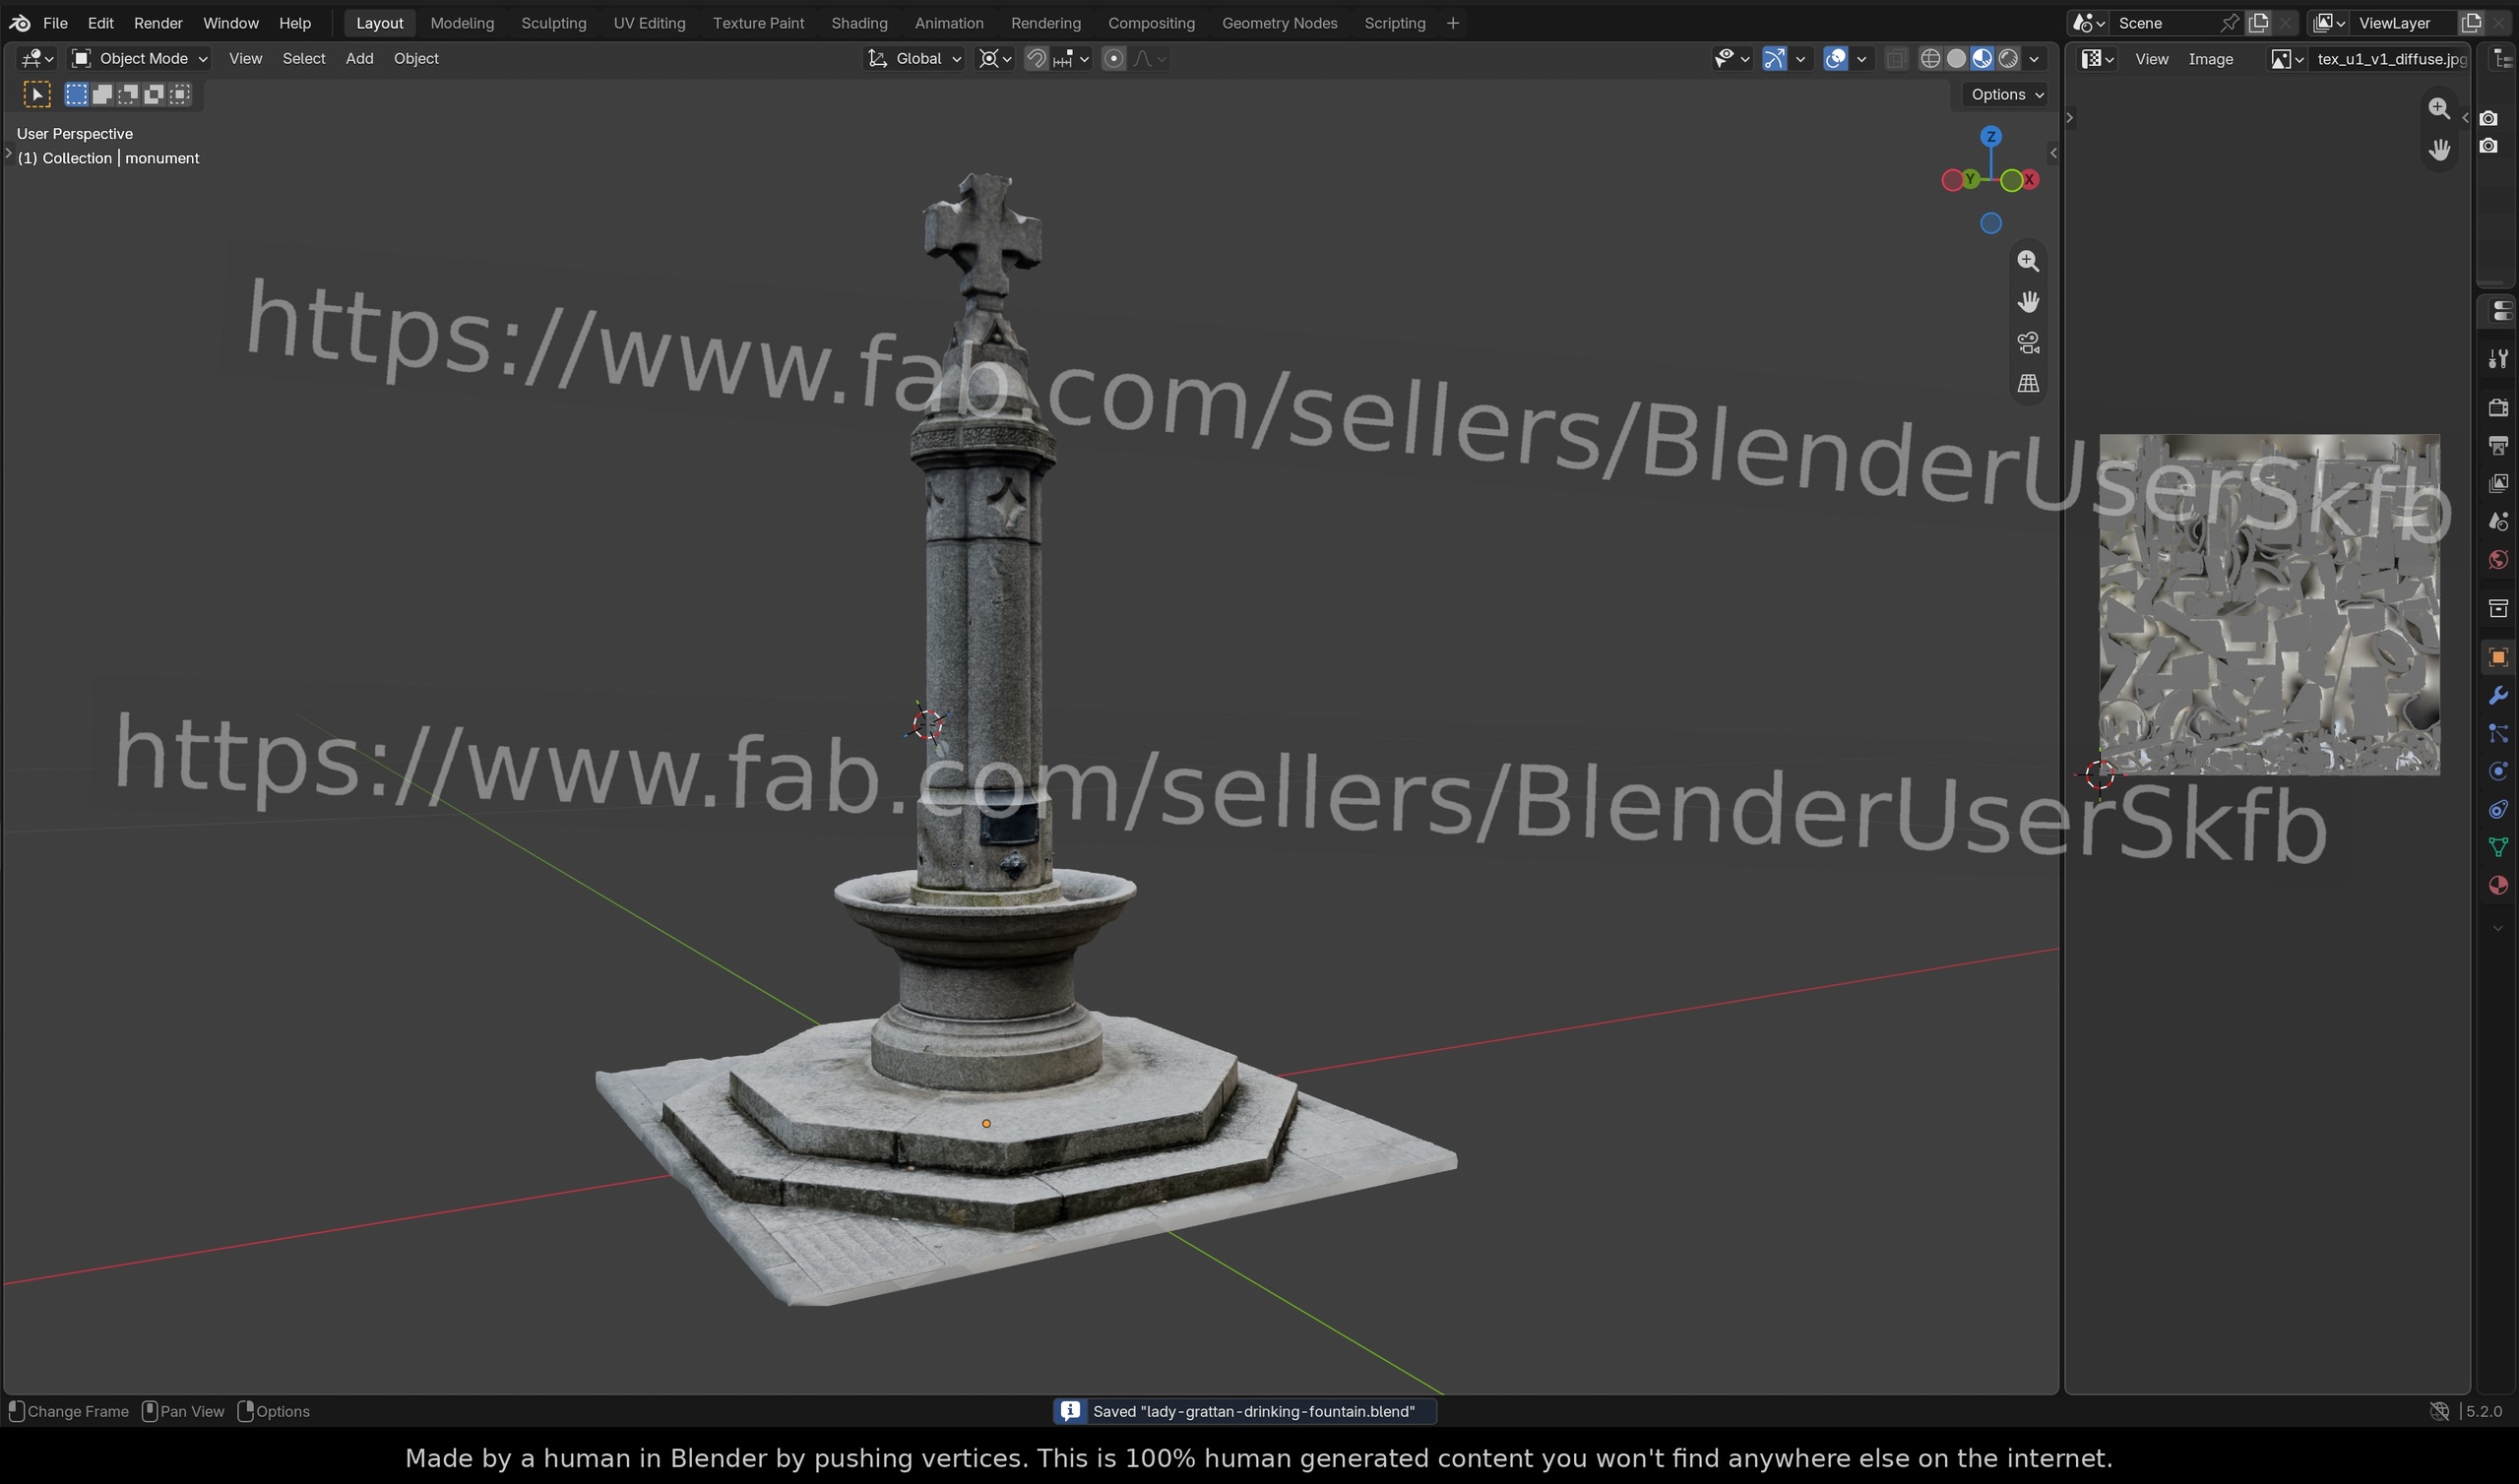This screenshot has width=2519, height=1484.
Task: Open the Render properties tab icon
Action: pyautogui.click(x=2498, y=407)
